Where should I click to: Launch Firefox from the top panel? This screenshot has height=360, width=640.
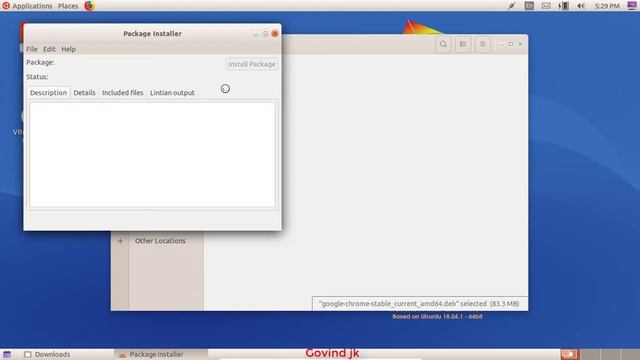89,6
